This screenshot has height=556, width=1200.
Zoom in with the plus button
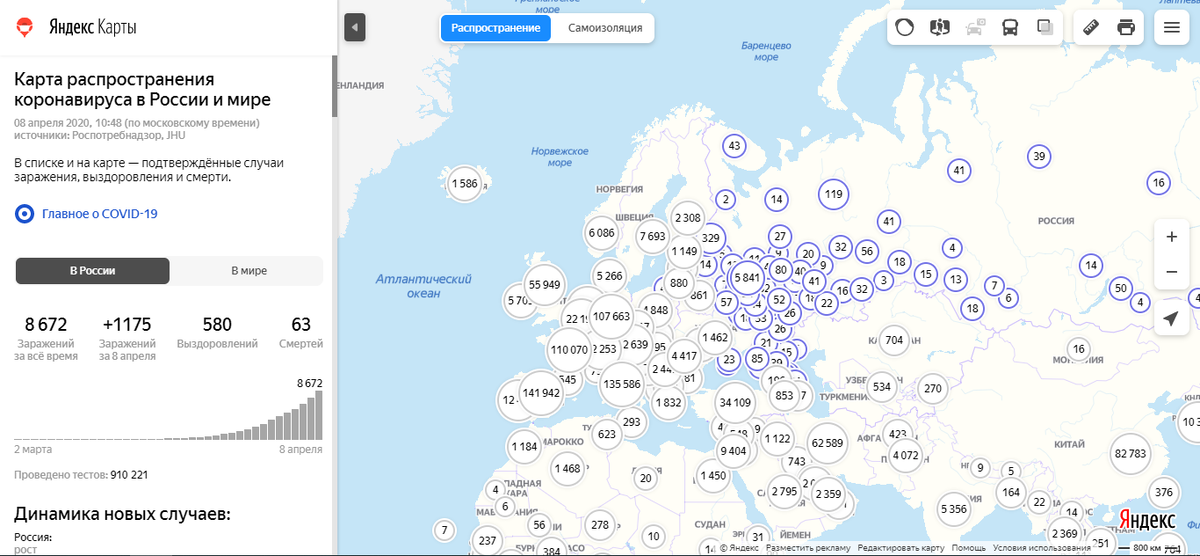point(1171,237)
